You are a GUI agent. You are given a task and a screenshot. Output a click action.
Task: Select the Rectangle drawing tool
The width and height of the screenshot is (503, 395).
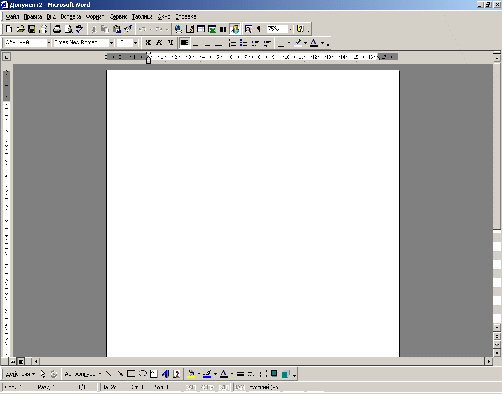pyautogui.click(x=131, y=374)
